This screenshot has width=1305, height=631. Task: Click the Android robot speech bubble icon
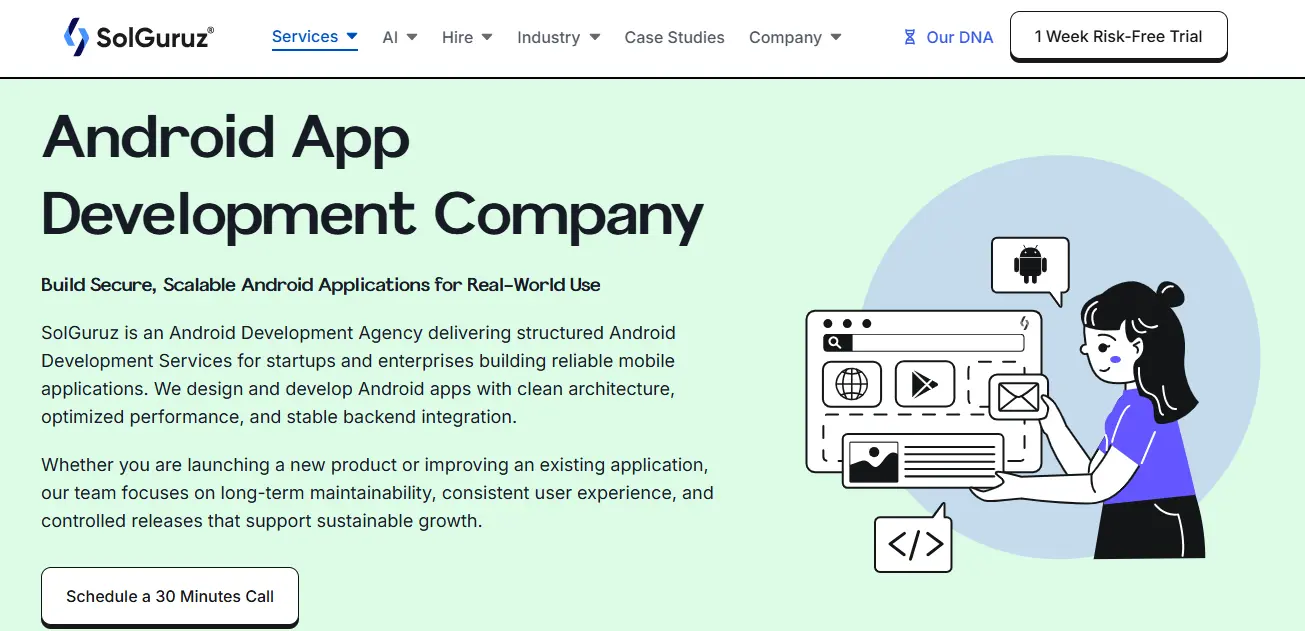(1029, 265)
